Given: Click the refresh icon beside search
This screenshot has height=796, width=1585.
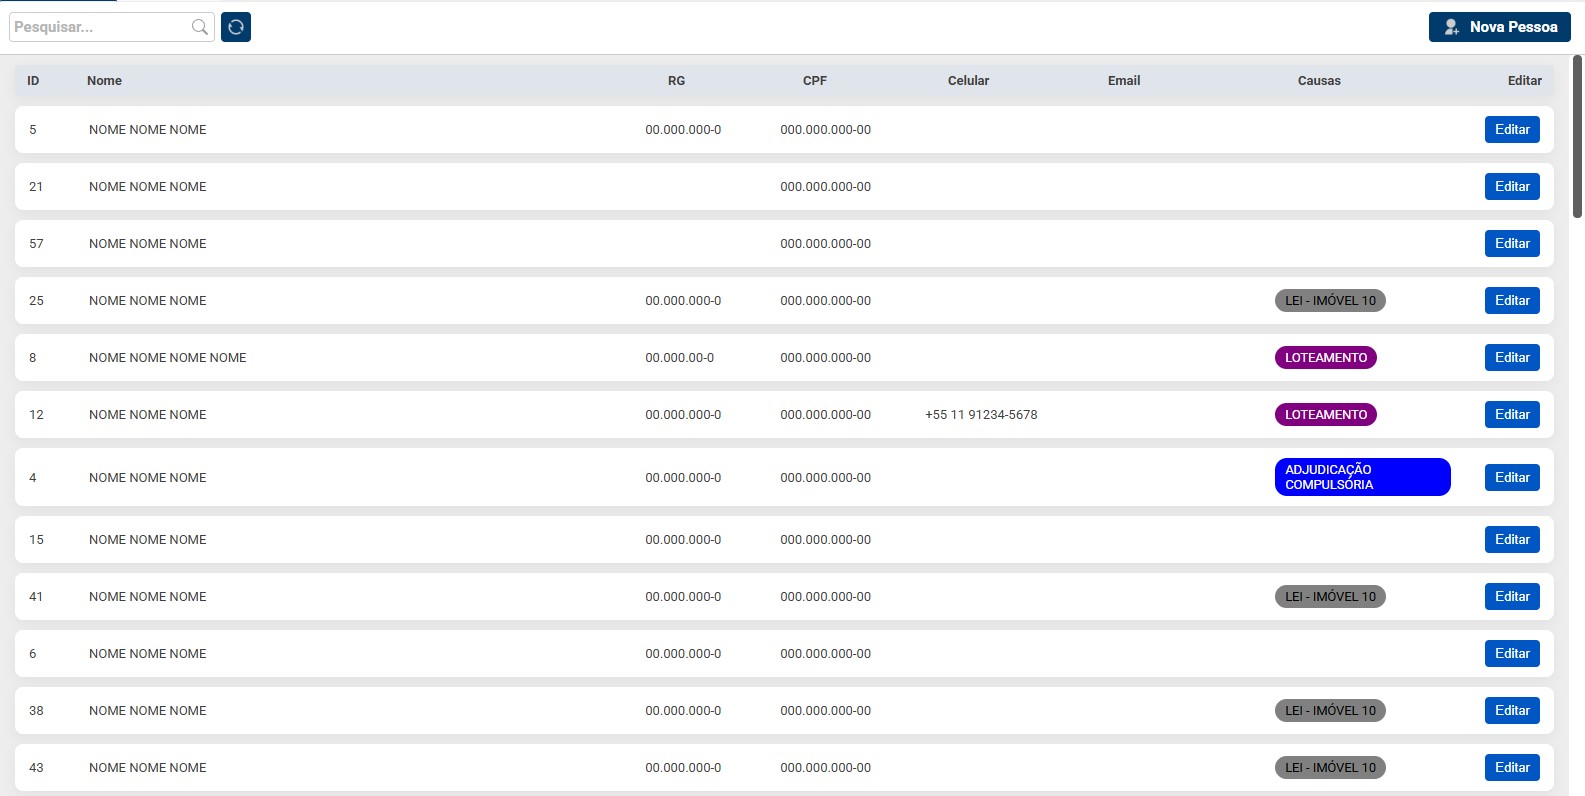Looking at the screenshot, I should coord(236,27).
